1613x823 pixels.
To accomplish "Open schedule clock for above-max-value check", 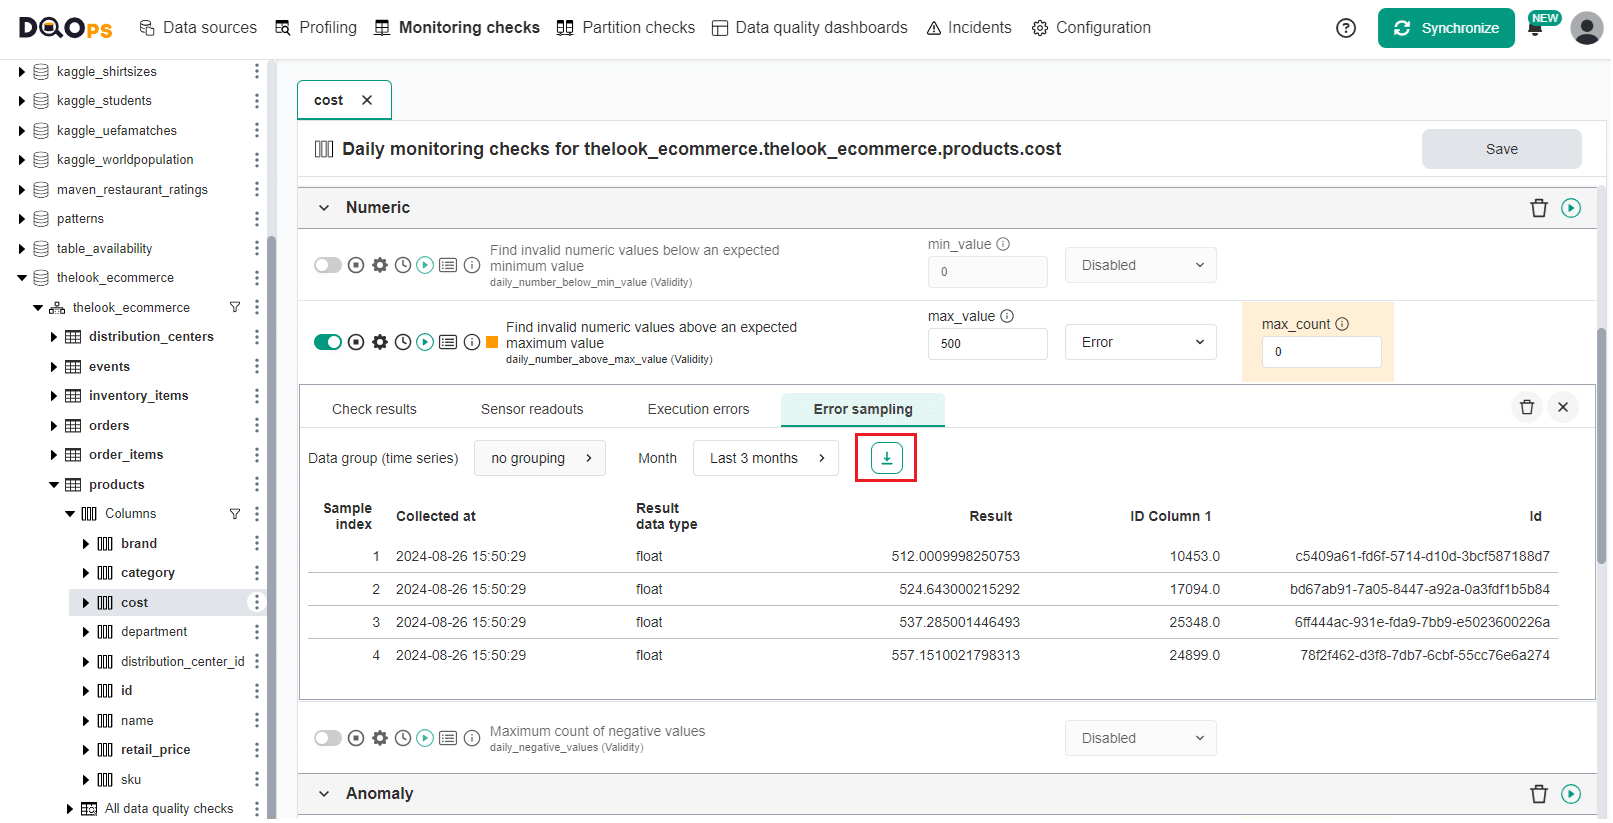I will point(403,342).
